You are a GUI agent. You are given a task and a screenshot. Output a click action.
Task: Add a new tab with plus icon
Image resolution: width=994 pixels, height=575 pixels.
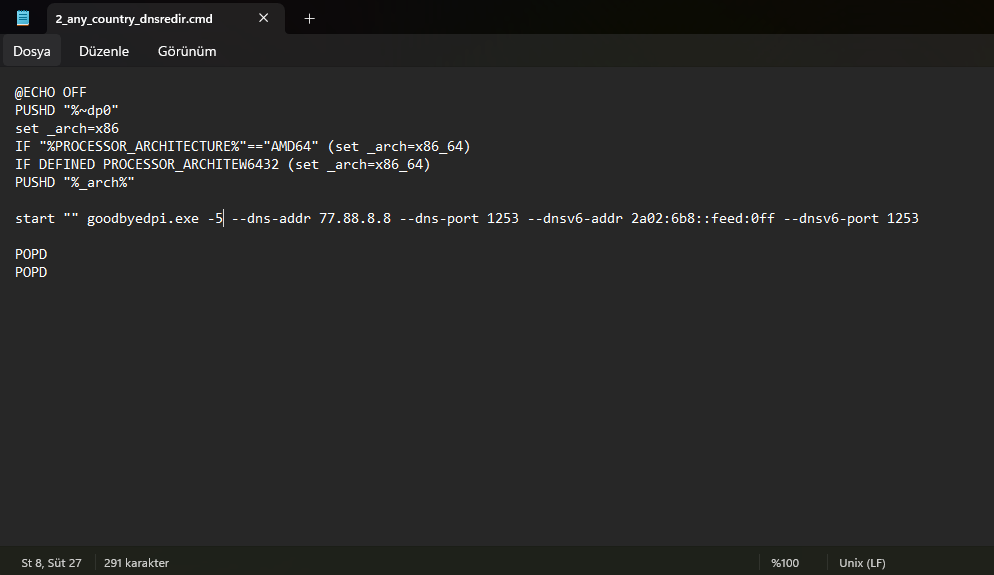point(309,18)
